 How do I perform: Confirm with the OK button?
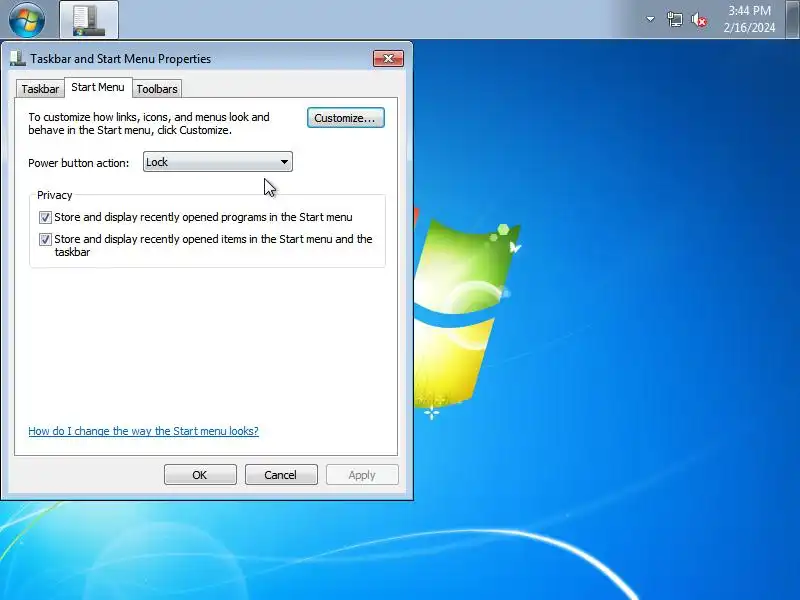tap(200, 475)
